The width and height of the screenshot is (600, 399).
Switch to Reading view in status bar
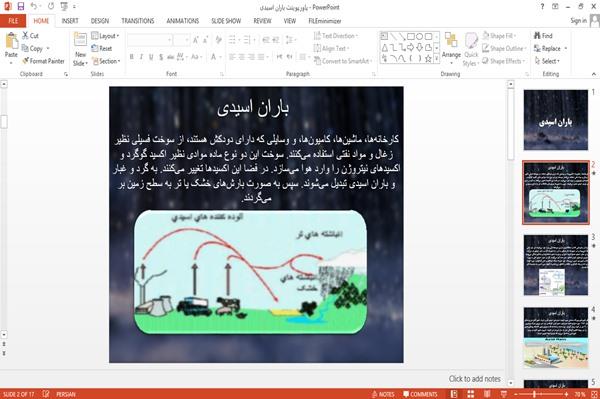487,394
